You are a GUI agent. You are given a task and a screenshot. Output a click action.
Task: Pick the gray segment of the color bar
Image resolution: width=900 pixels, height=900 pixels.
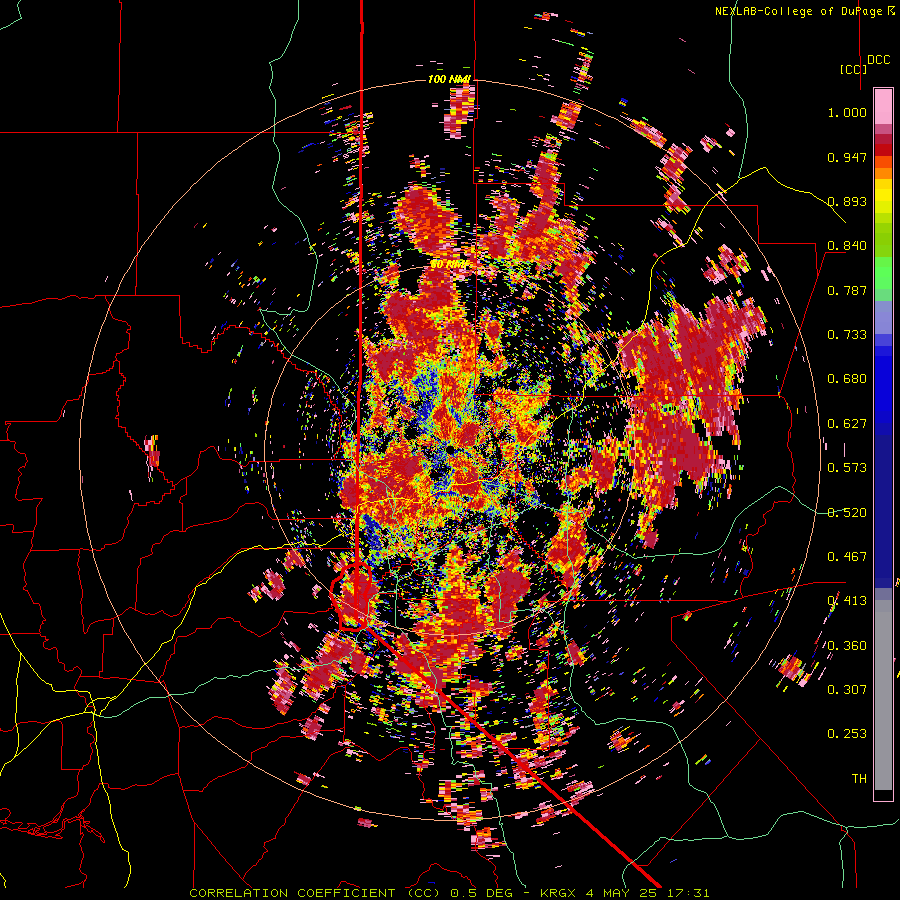pos(883,695)
